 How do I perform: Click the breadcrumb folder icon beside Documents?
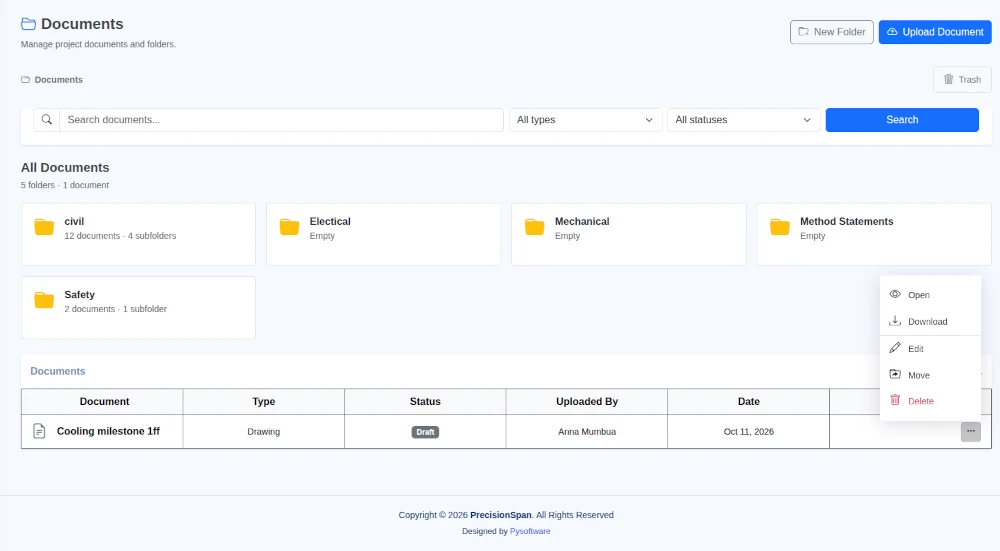click(26, 80)
